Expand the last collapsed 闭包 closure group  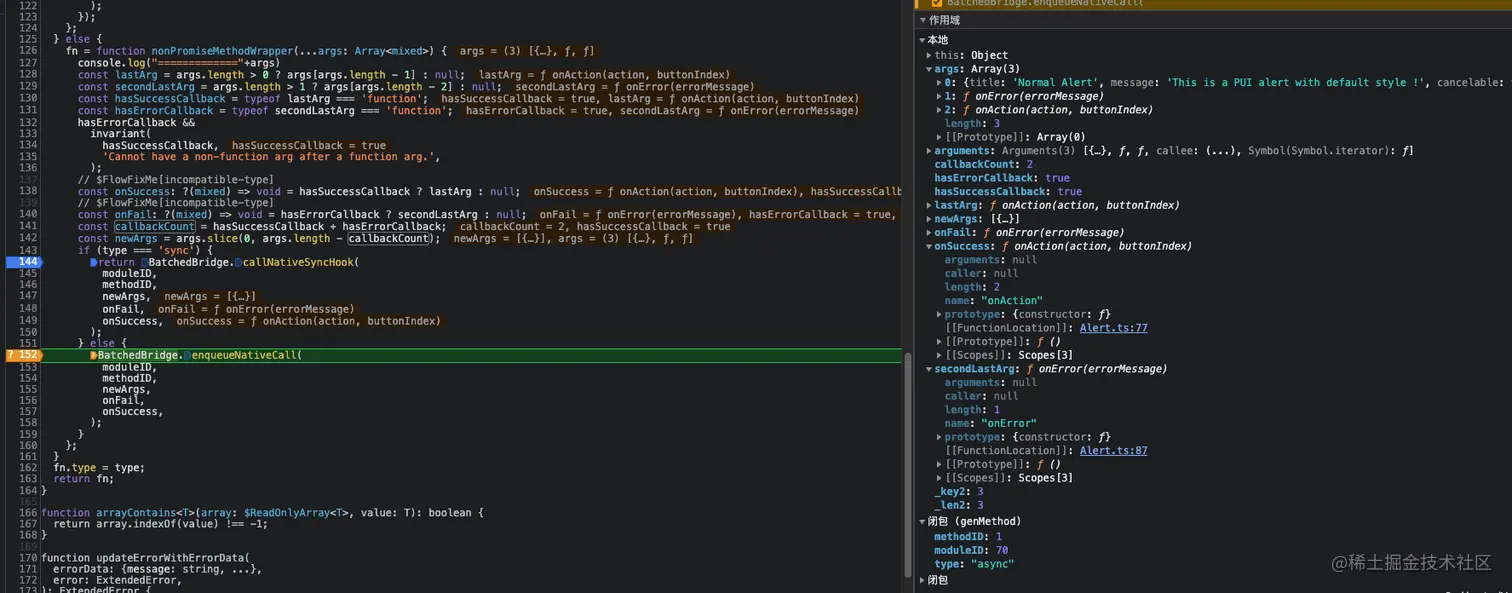coord(923,580)
